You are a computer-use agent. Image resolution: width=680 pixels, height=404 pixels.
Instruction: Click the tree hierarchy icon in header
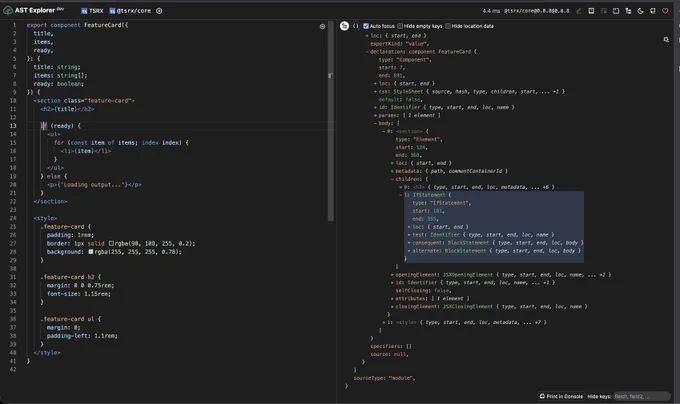pos(628,11)
